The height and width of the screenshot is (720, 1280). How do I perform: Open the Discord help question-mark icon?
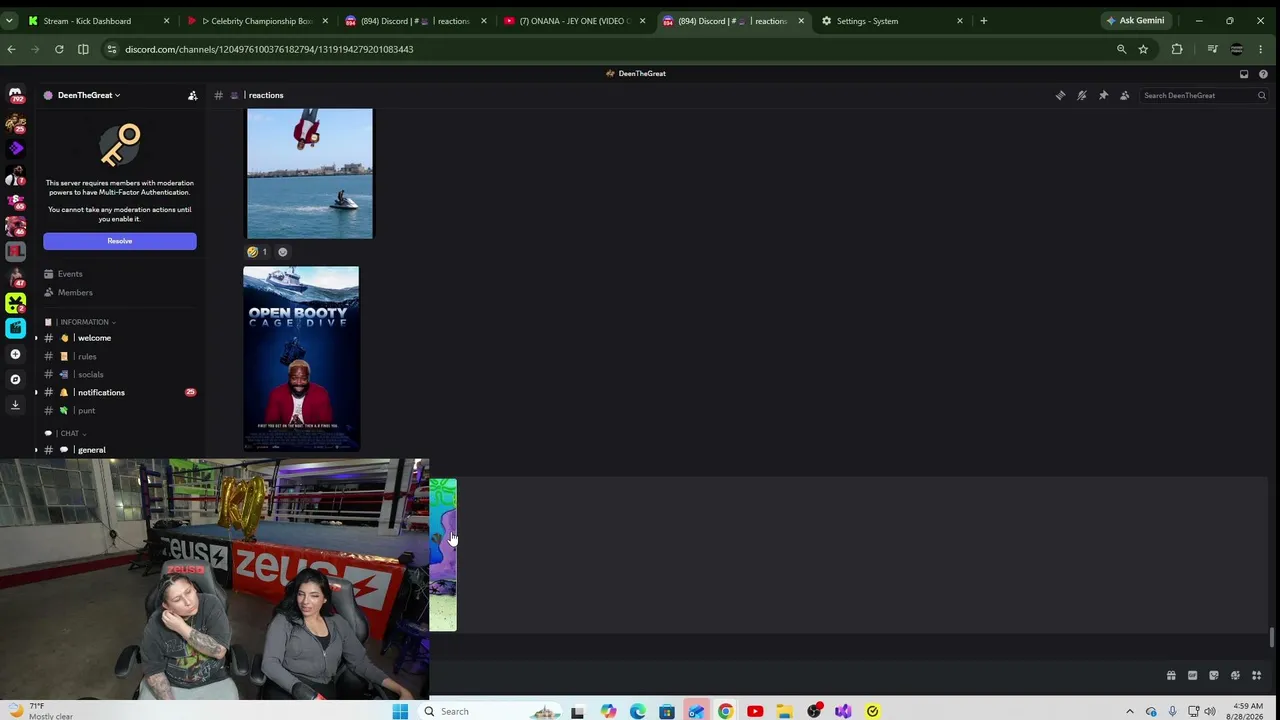(x=1263, y=73)
